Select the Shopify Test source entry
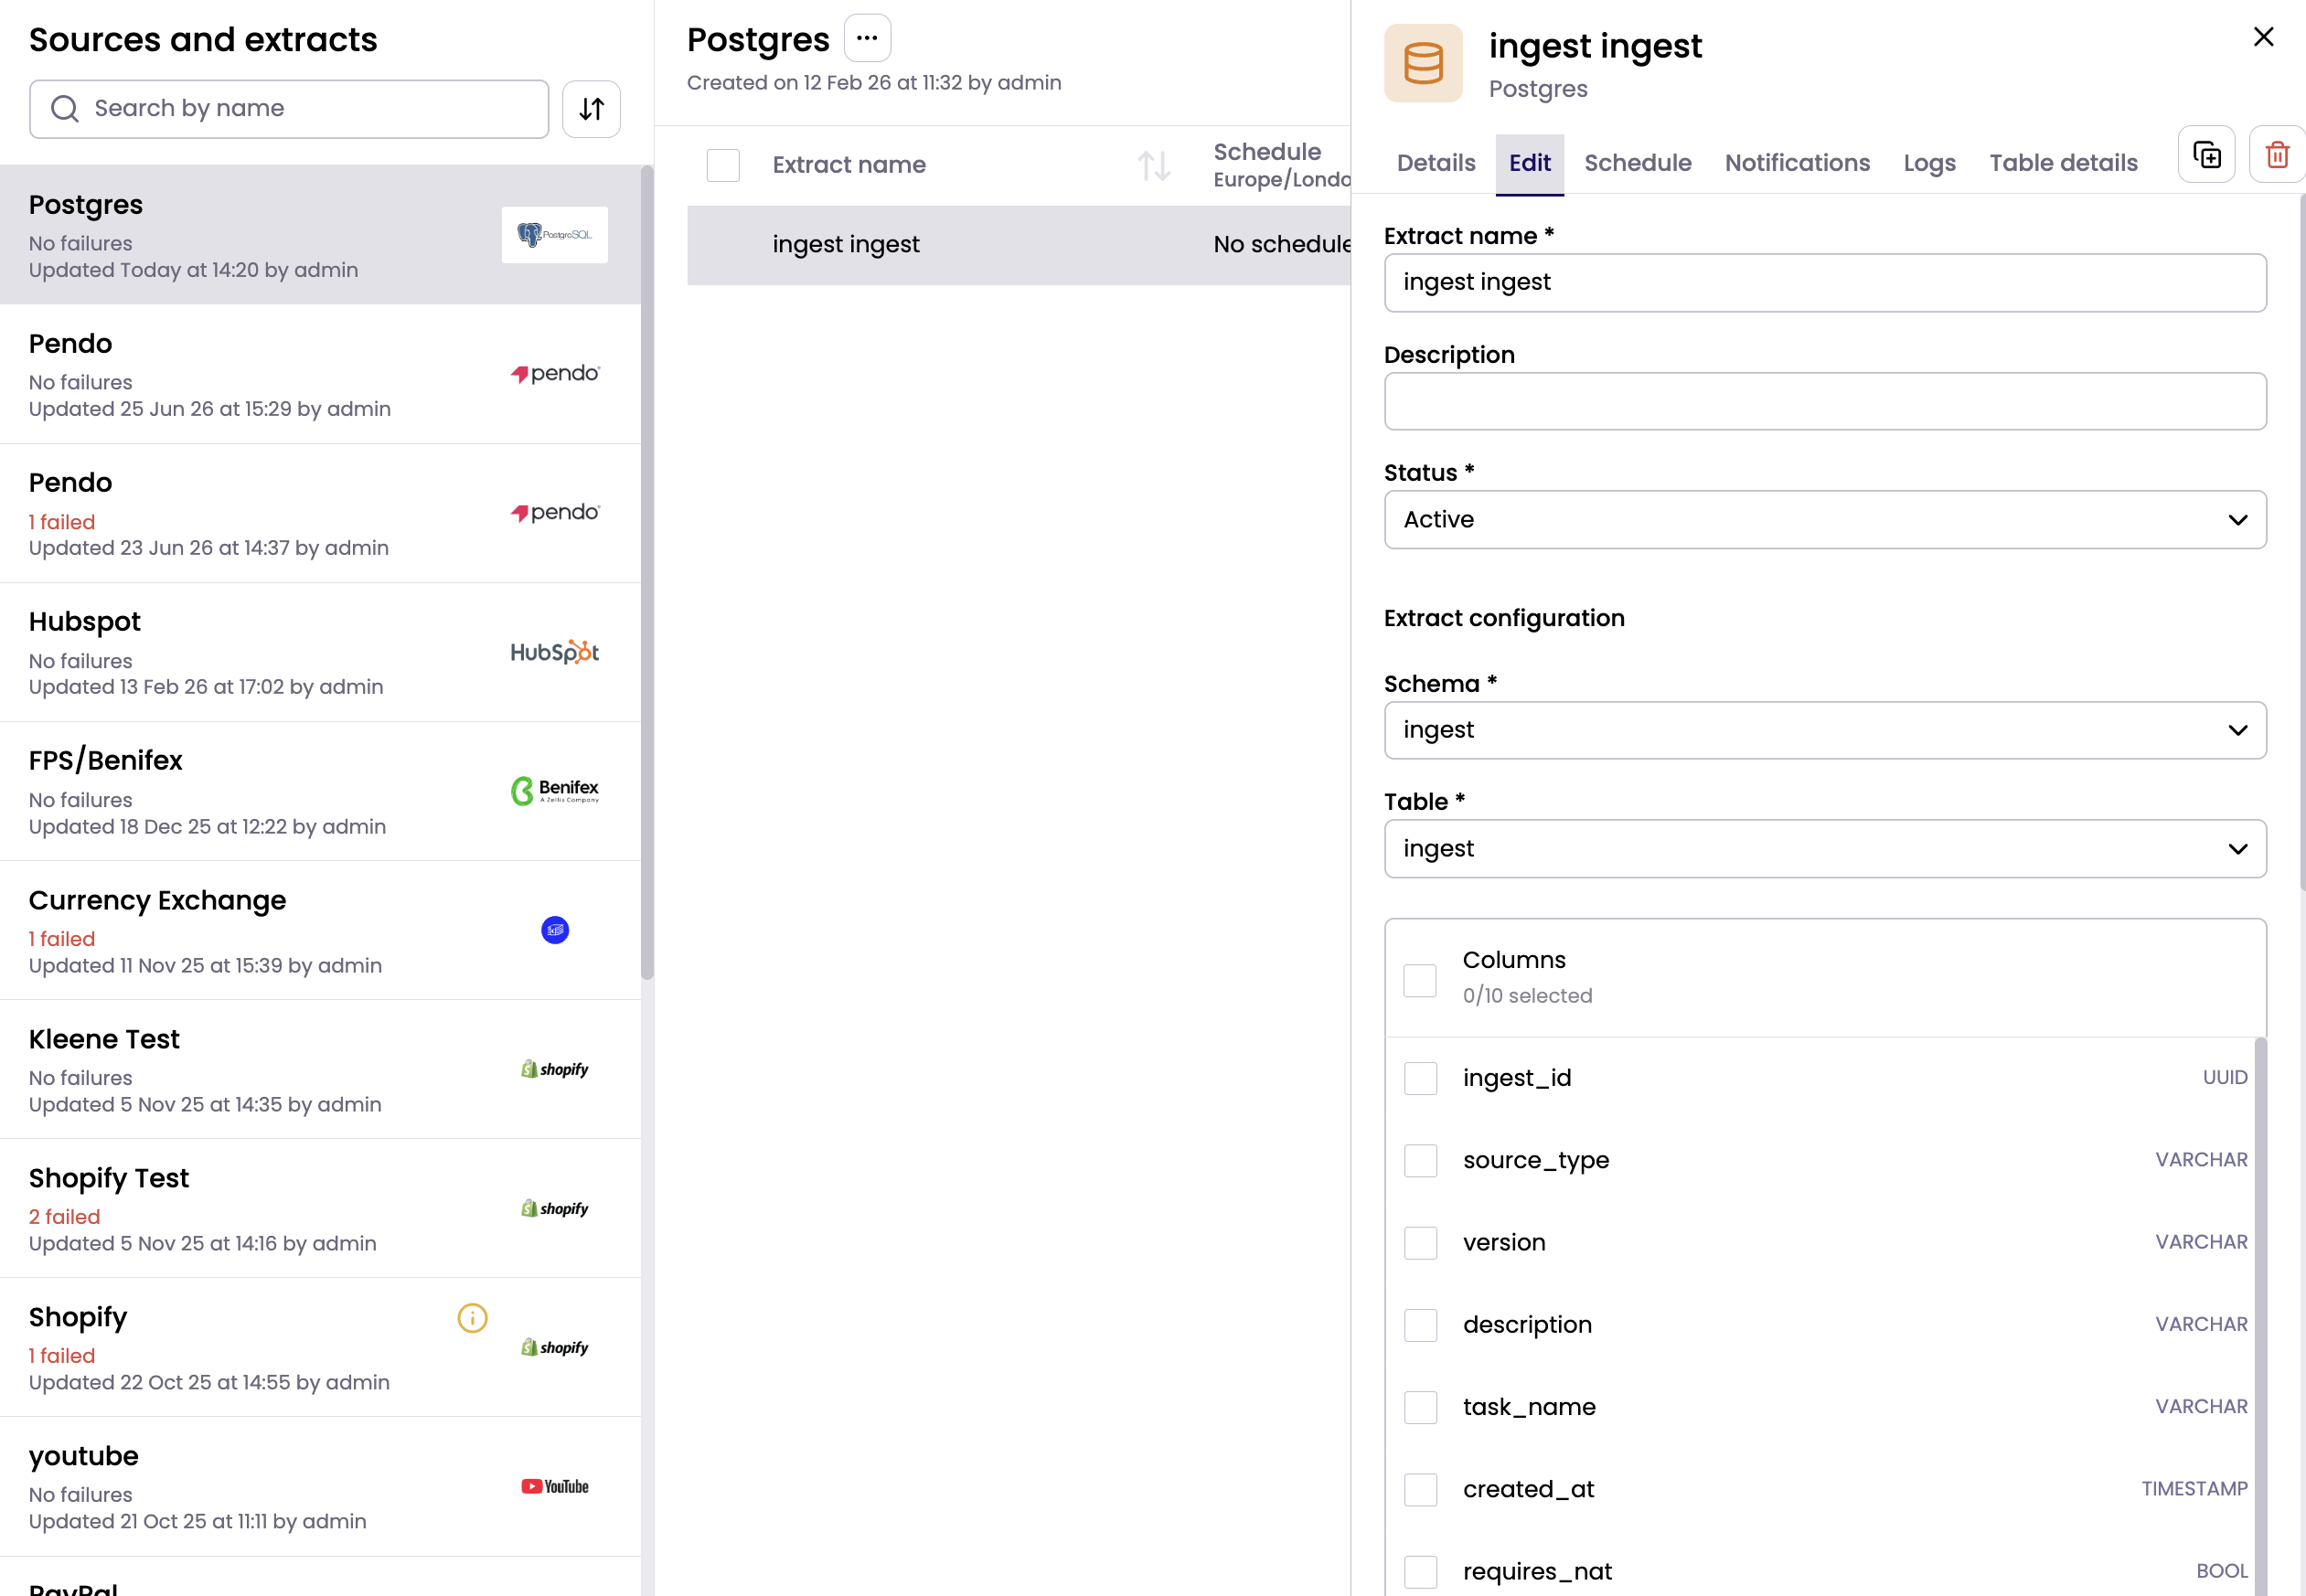Viewport: 2306px width, 1596px height. click(x=320, y=1208)
